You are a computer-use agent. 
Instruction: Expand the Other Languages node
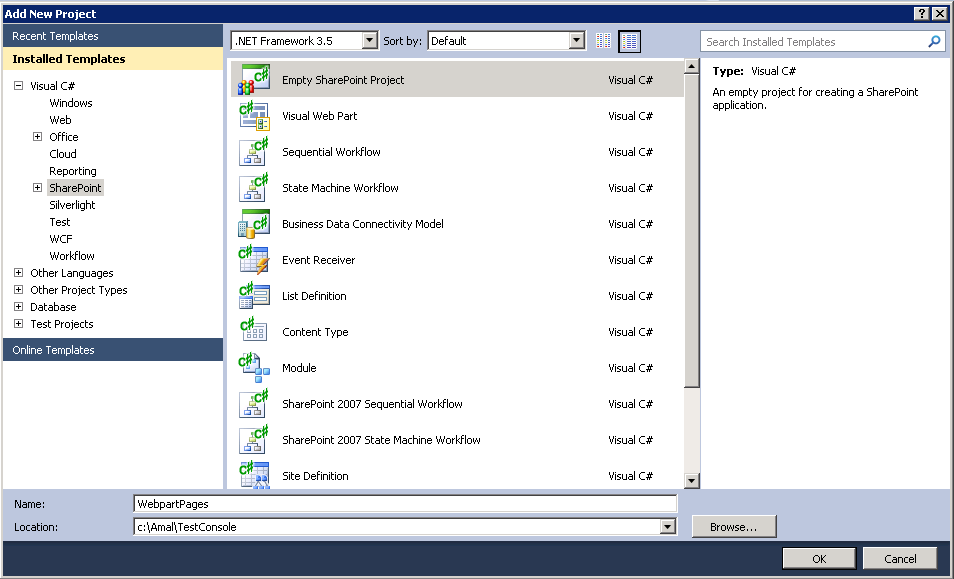point(18,273)
